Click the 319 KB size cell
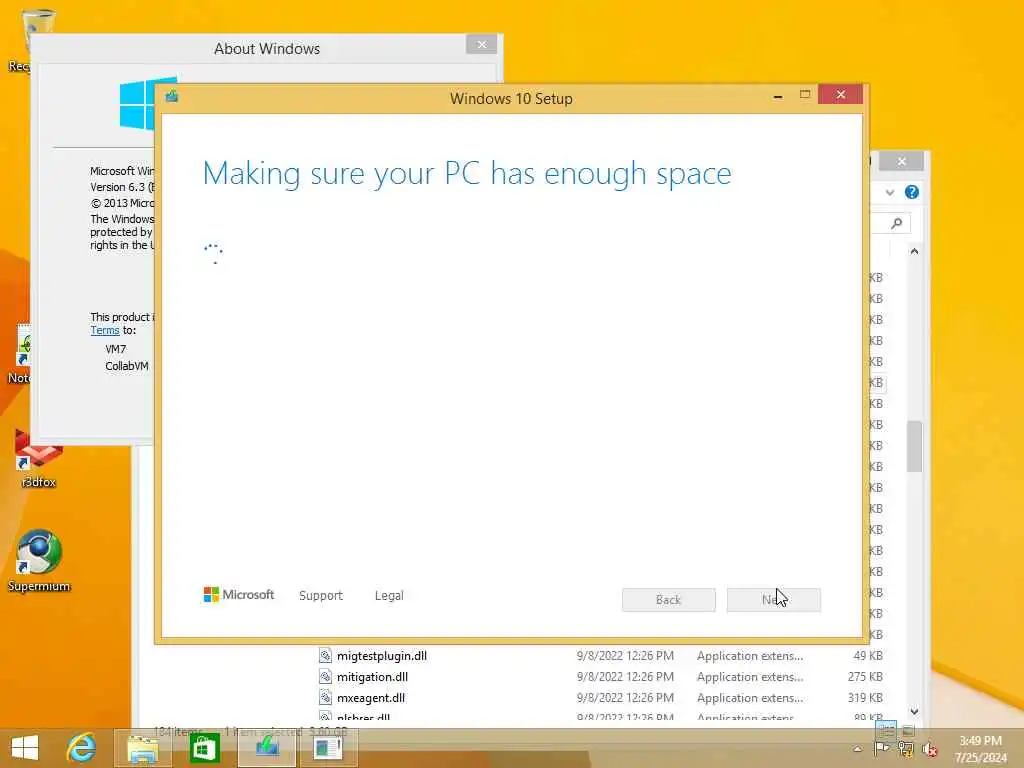Screen dimensions: 1024x768 (x=865, y=697)
